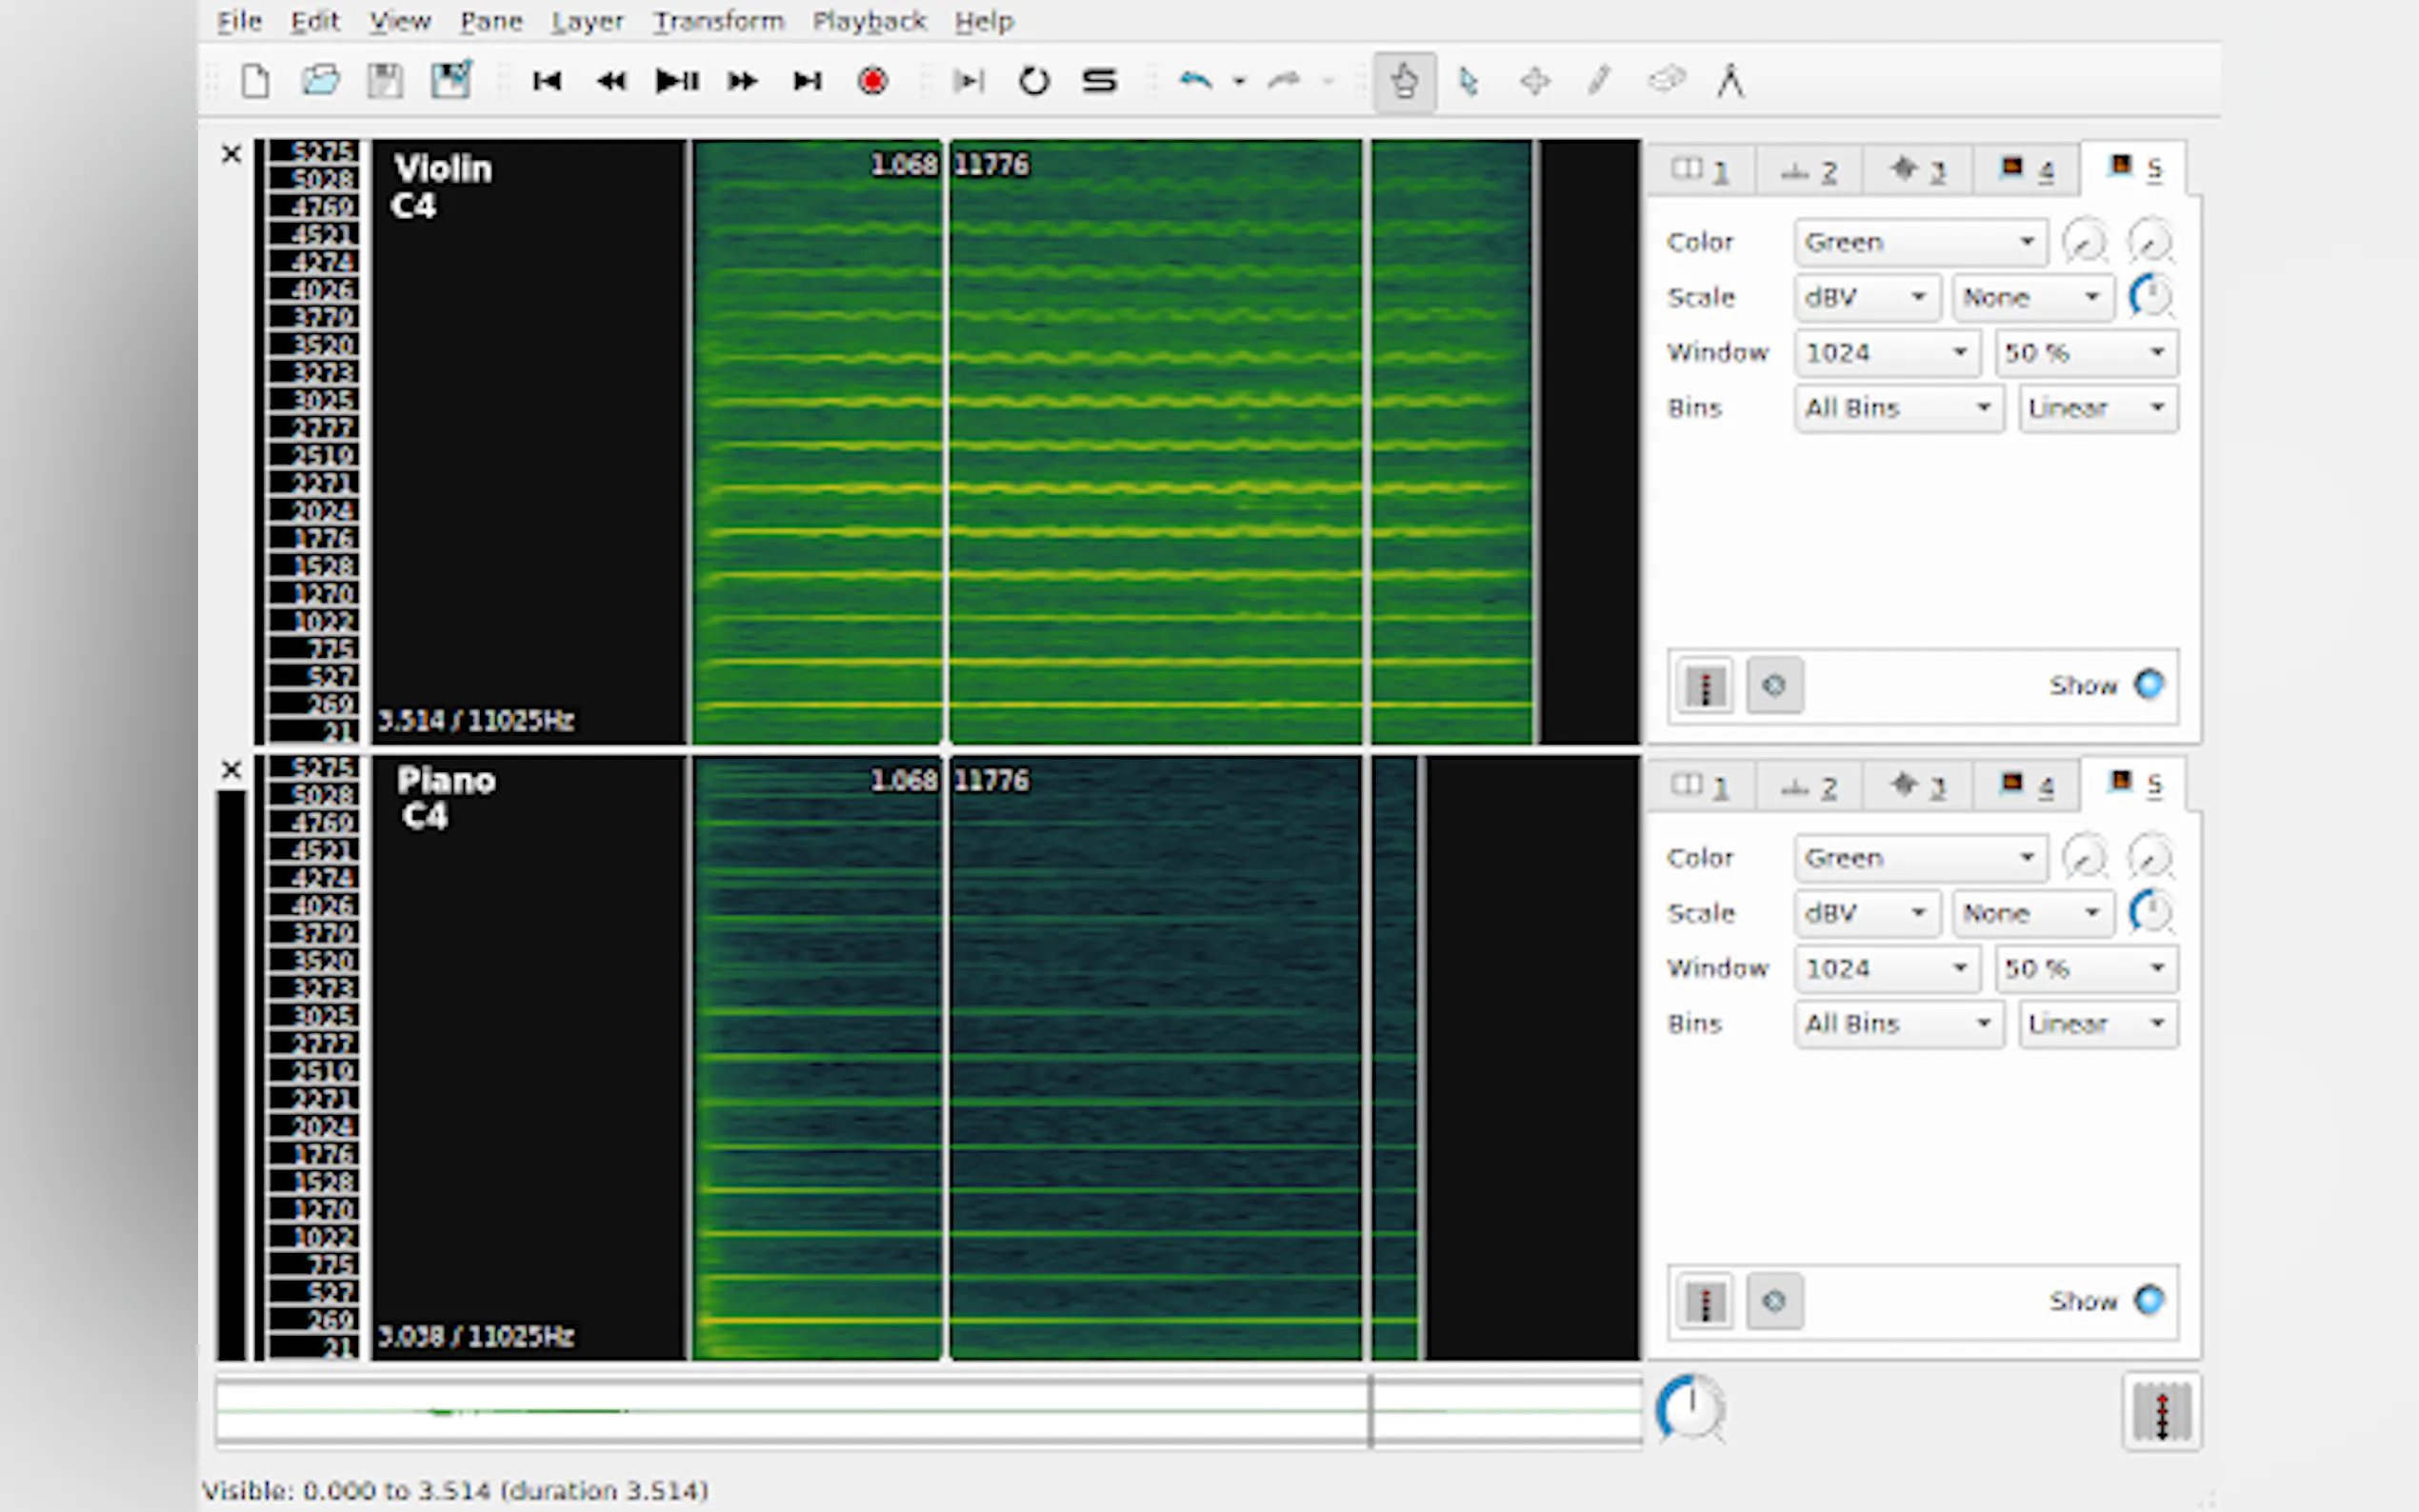Switch to layer tab 1 in Piano panel

[1701, 786]
